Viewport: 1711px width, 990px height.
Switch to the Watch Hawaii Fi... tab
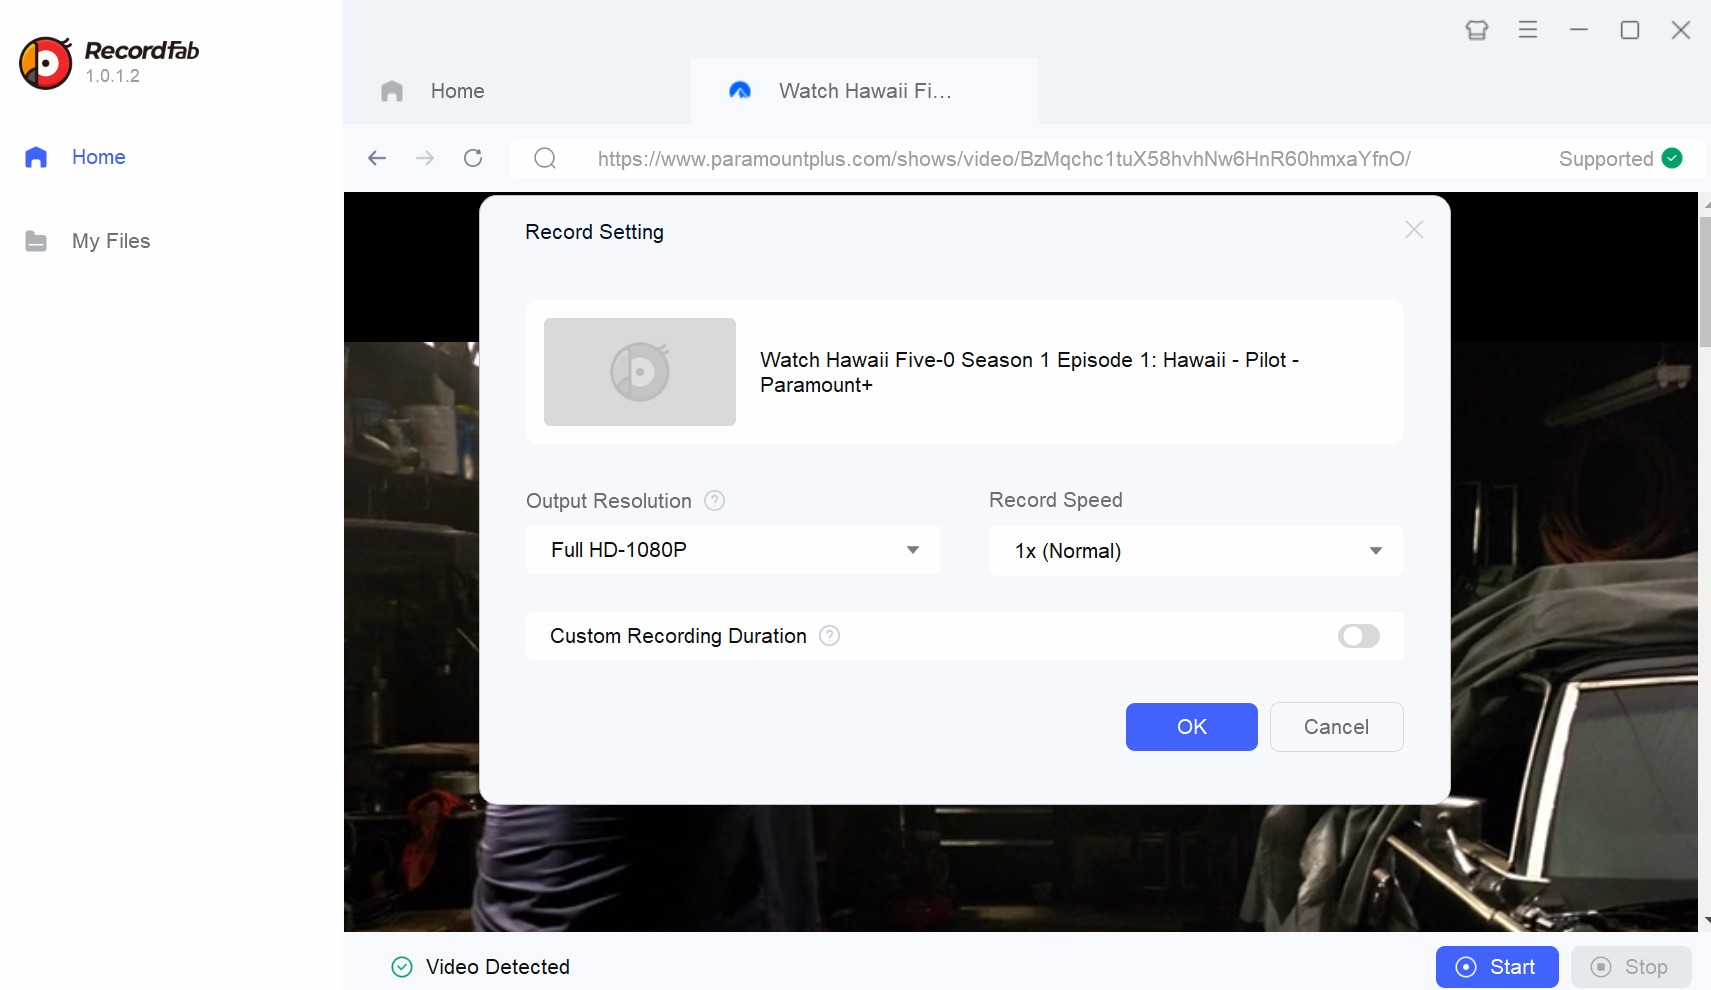(x=865, y=91)
